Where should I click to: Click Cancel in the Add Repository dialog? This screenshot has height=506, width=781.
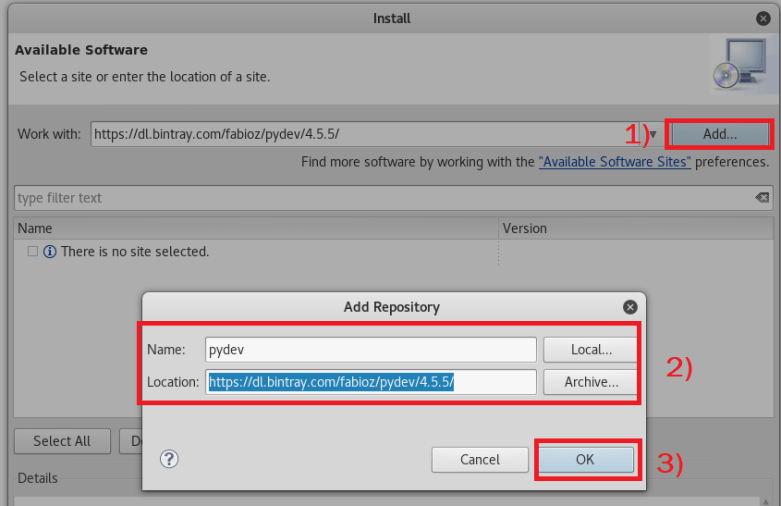(x=480, y=459)
